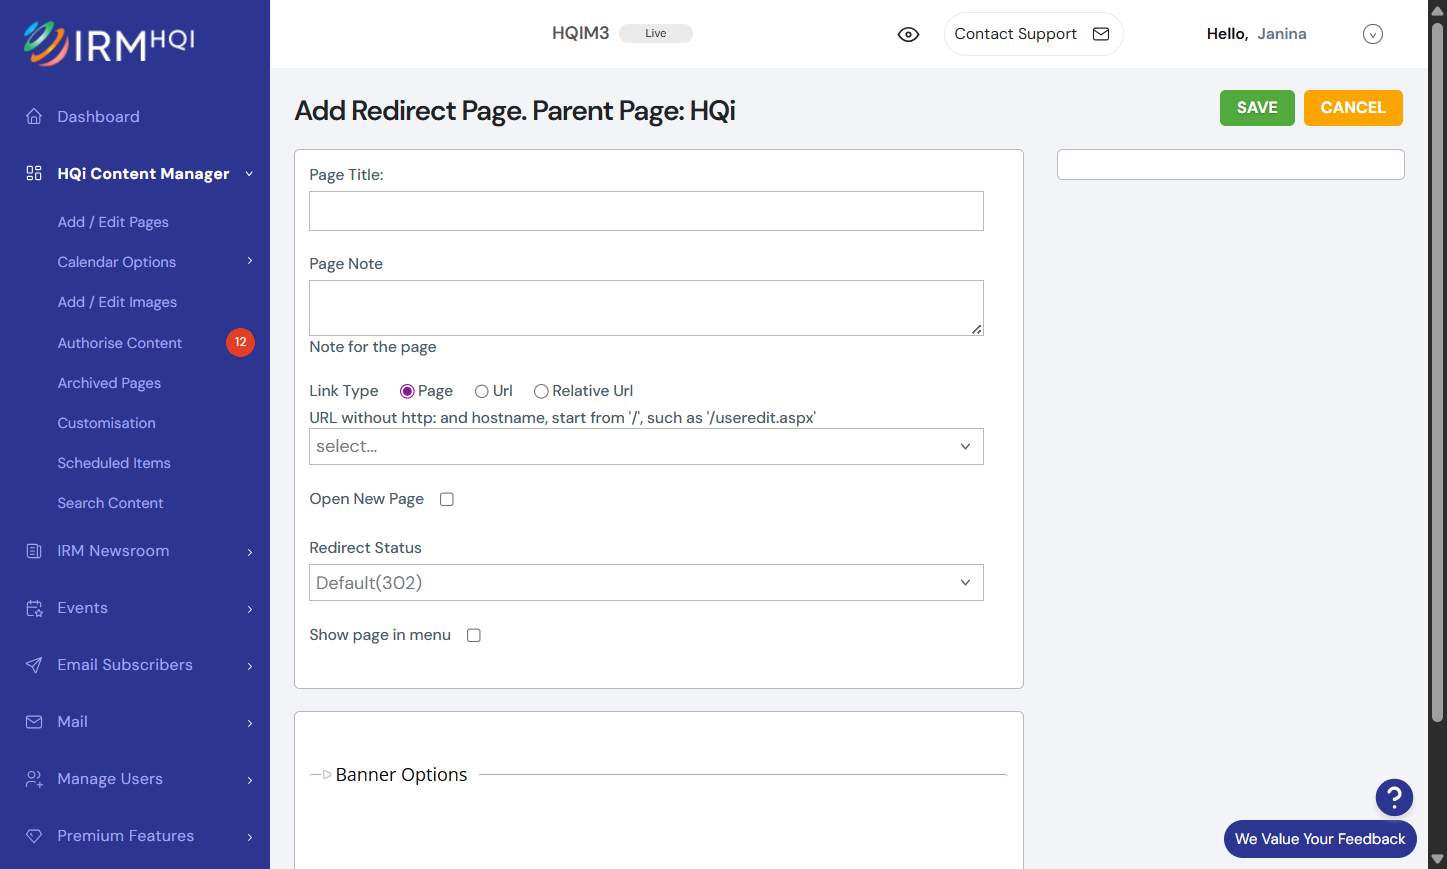Click the Page Title input field
This screenshot has height=869, width=1447.
point(646,211)
